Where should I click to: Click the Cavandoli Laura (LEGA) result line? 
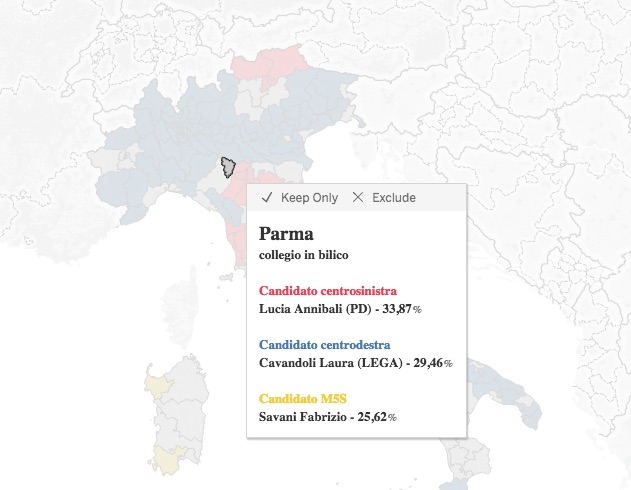(x=355, y=363)
